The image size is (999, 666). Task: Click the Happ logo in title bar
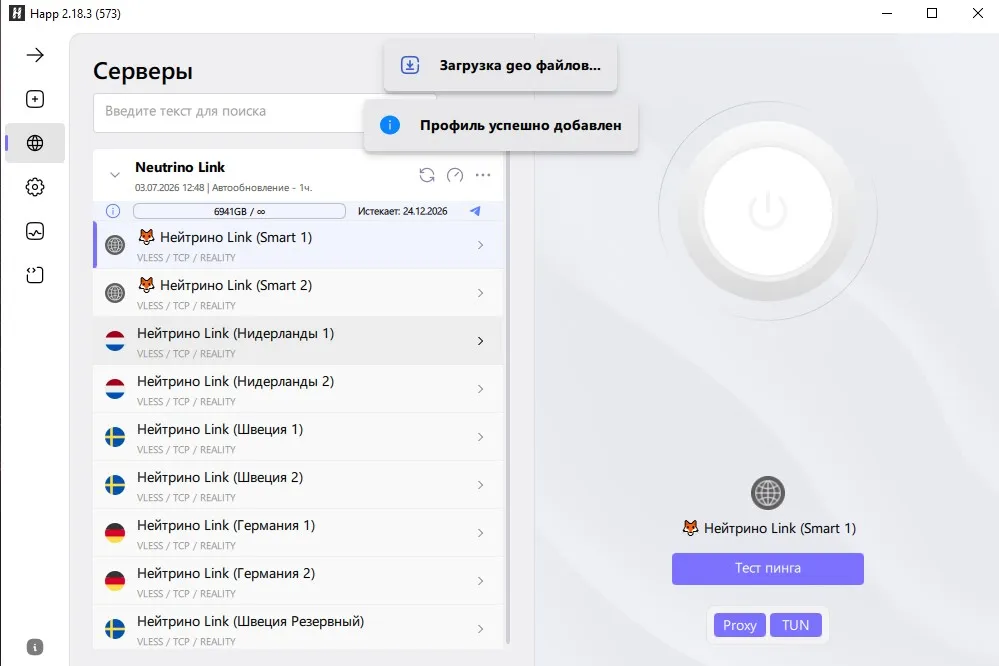click(x=17, y=13)
